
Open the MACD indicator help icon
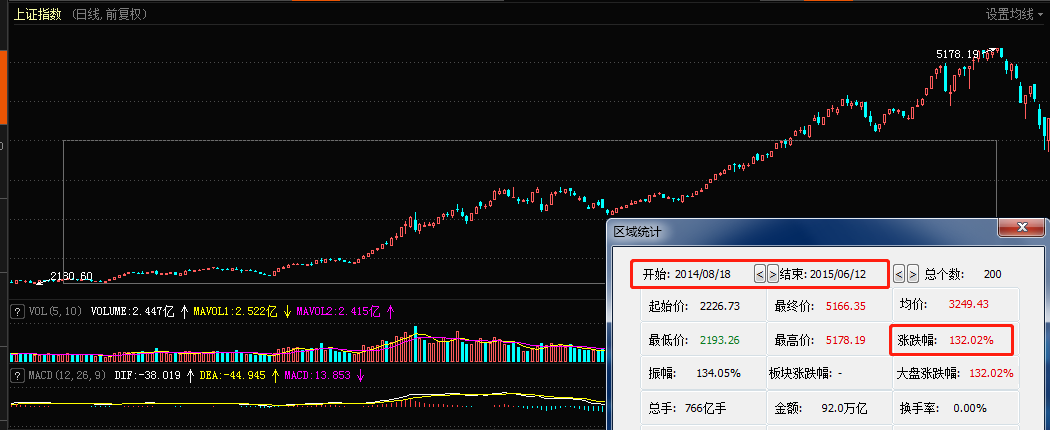(x=16, y=375)
